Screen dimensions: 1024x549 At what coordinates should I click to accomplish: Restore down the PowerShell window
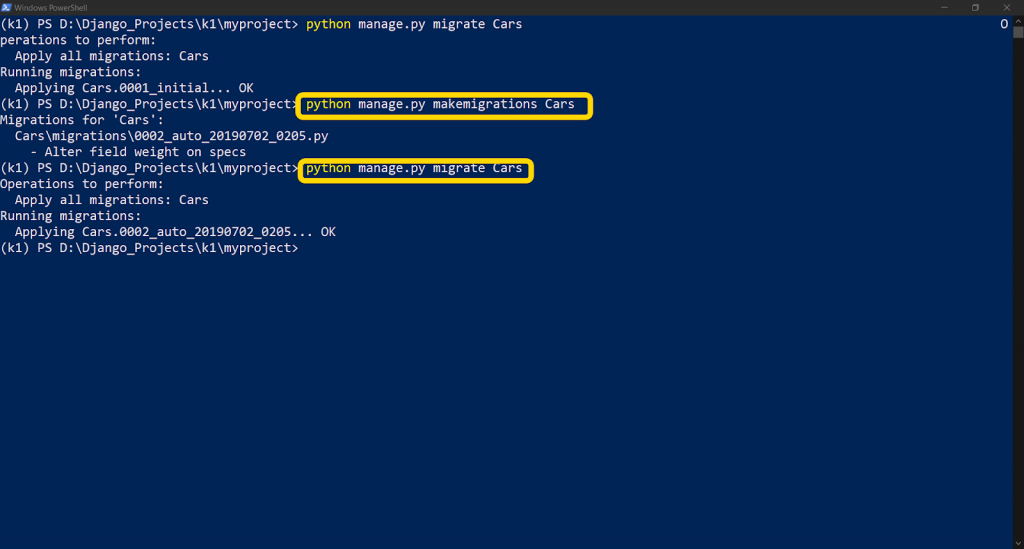[975, 7]
